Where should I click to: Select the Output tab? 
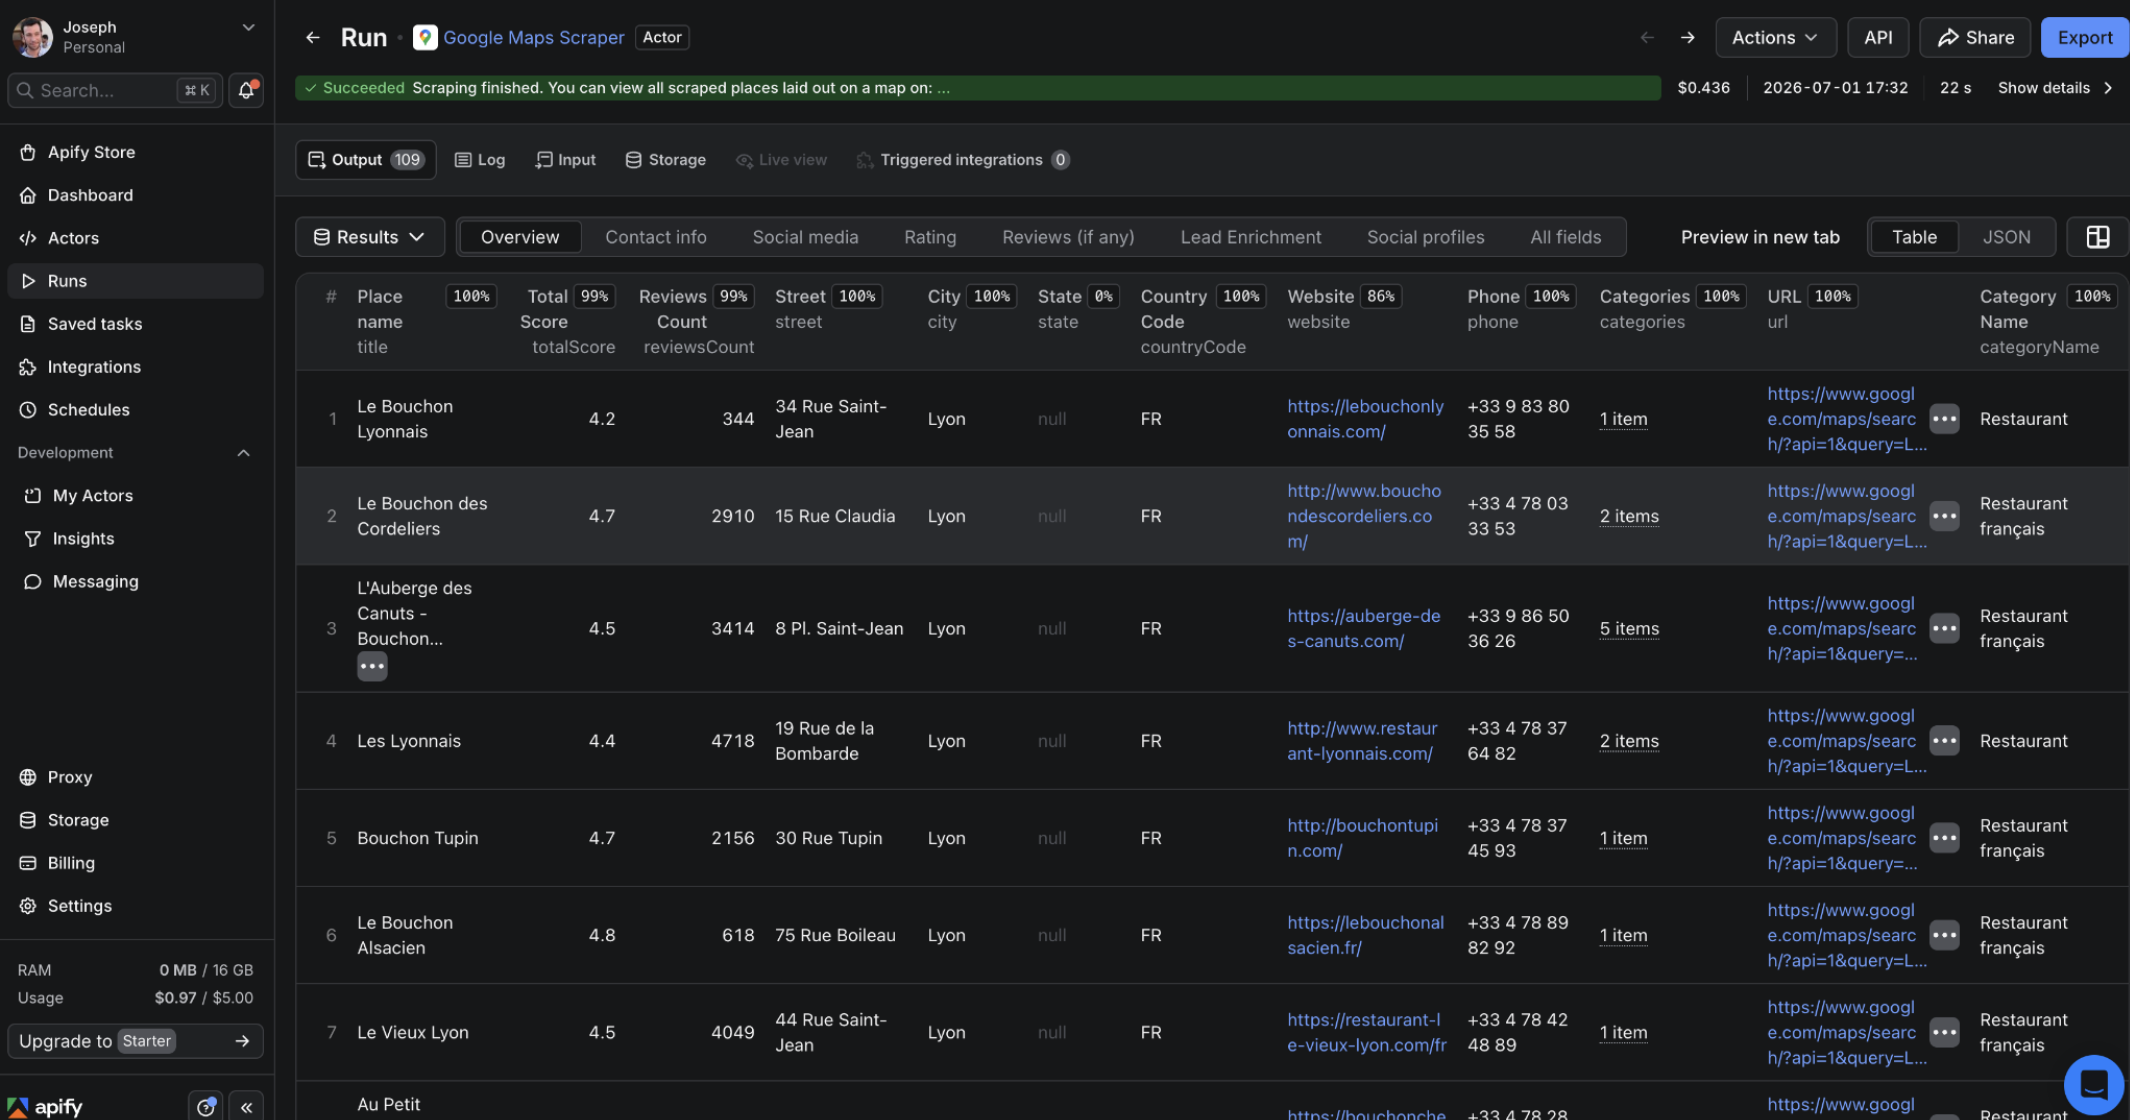pyautogui.click(x=366, y=160)
